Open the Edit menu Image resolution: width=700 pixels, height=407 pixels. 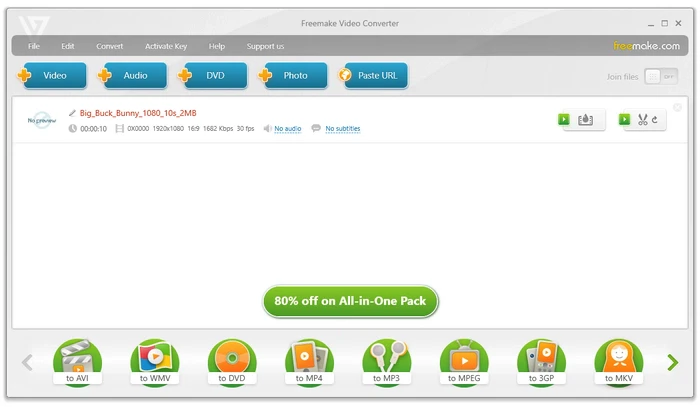(68, 46)
